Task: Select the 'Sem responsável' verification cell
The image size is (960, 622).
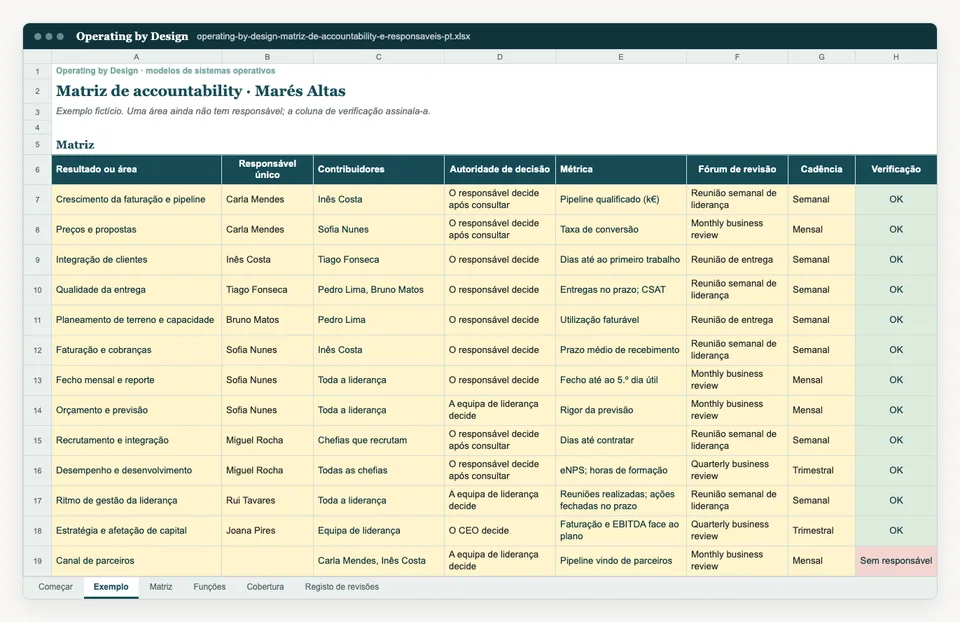Action: click(896, 561)
